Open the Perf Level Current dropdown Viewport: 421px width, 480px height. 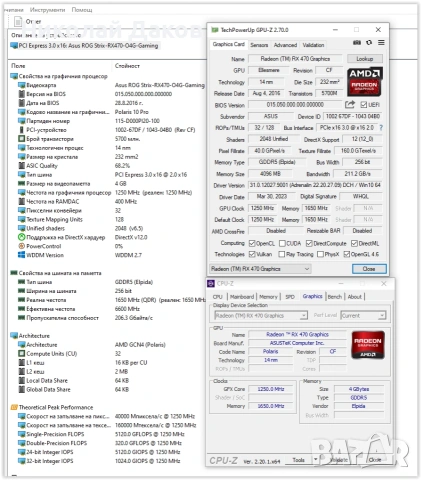363,315
